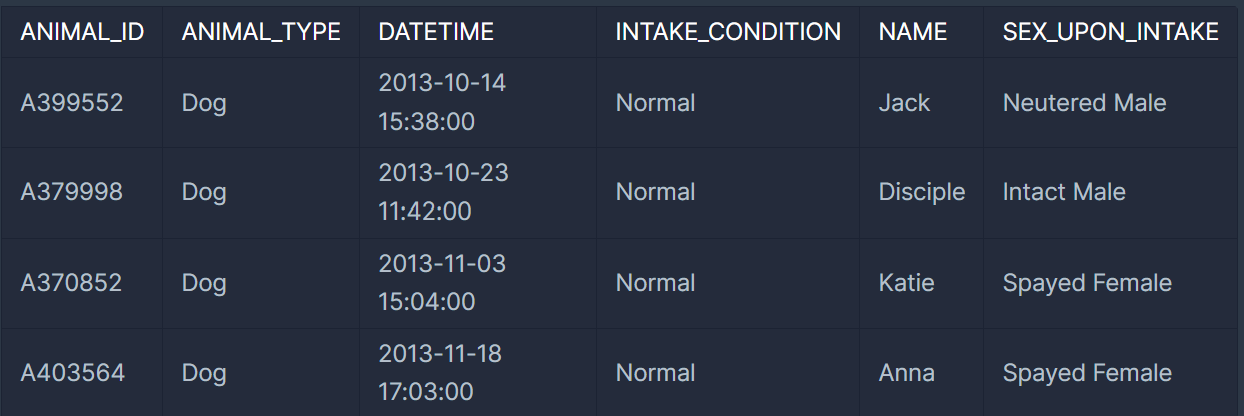The width and height of the screenshot is (1244, 416).
Task: Select the name cell Katie
Action: [x=906, y=282]
